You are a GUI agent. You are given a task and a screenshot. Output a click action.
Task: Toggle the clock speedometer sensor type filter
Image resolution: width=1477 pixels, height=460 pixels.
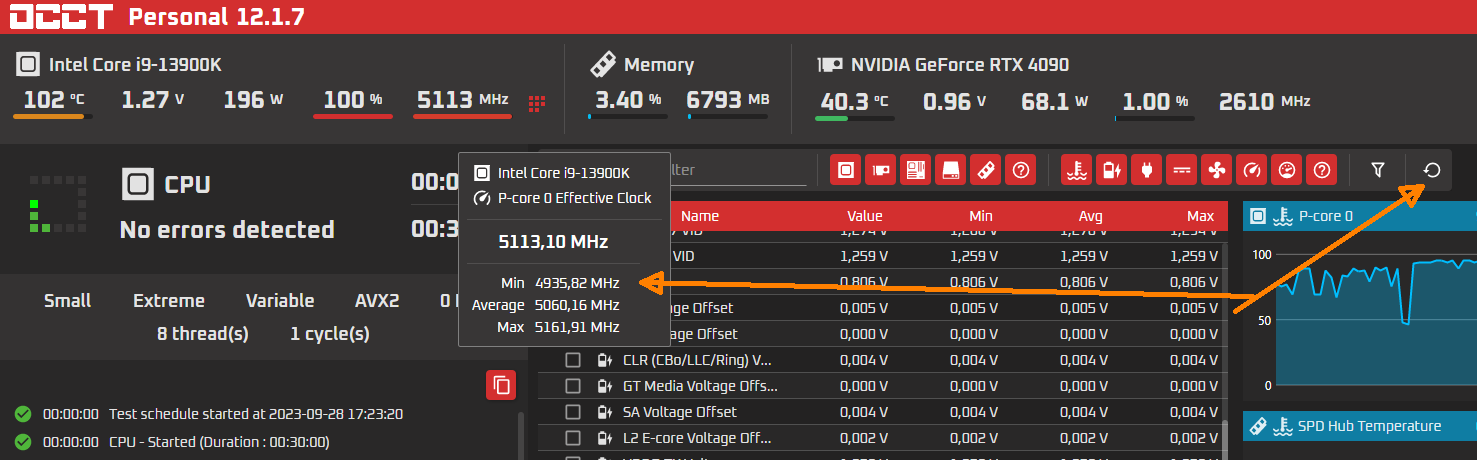click(1252, 170)
